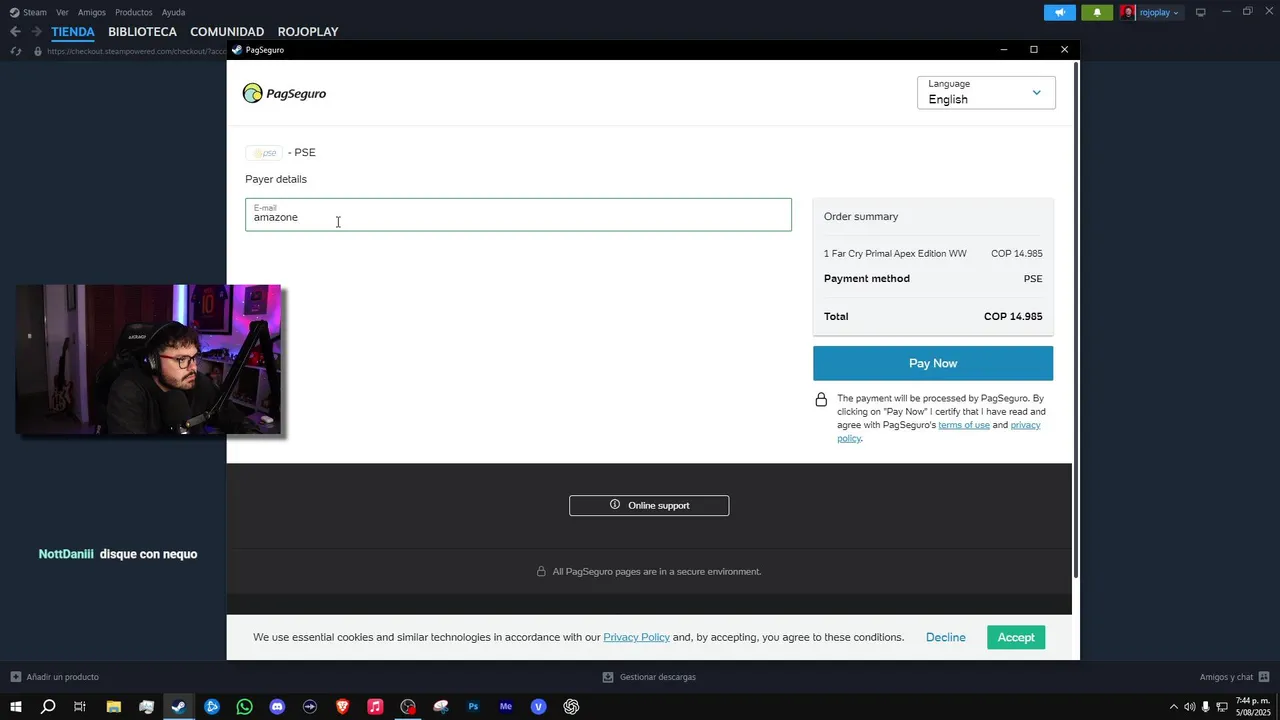Open Gestionar descargas
This screenshot has height=720, width=1280.
(x=649, y=677)
